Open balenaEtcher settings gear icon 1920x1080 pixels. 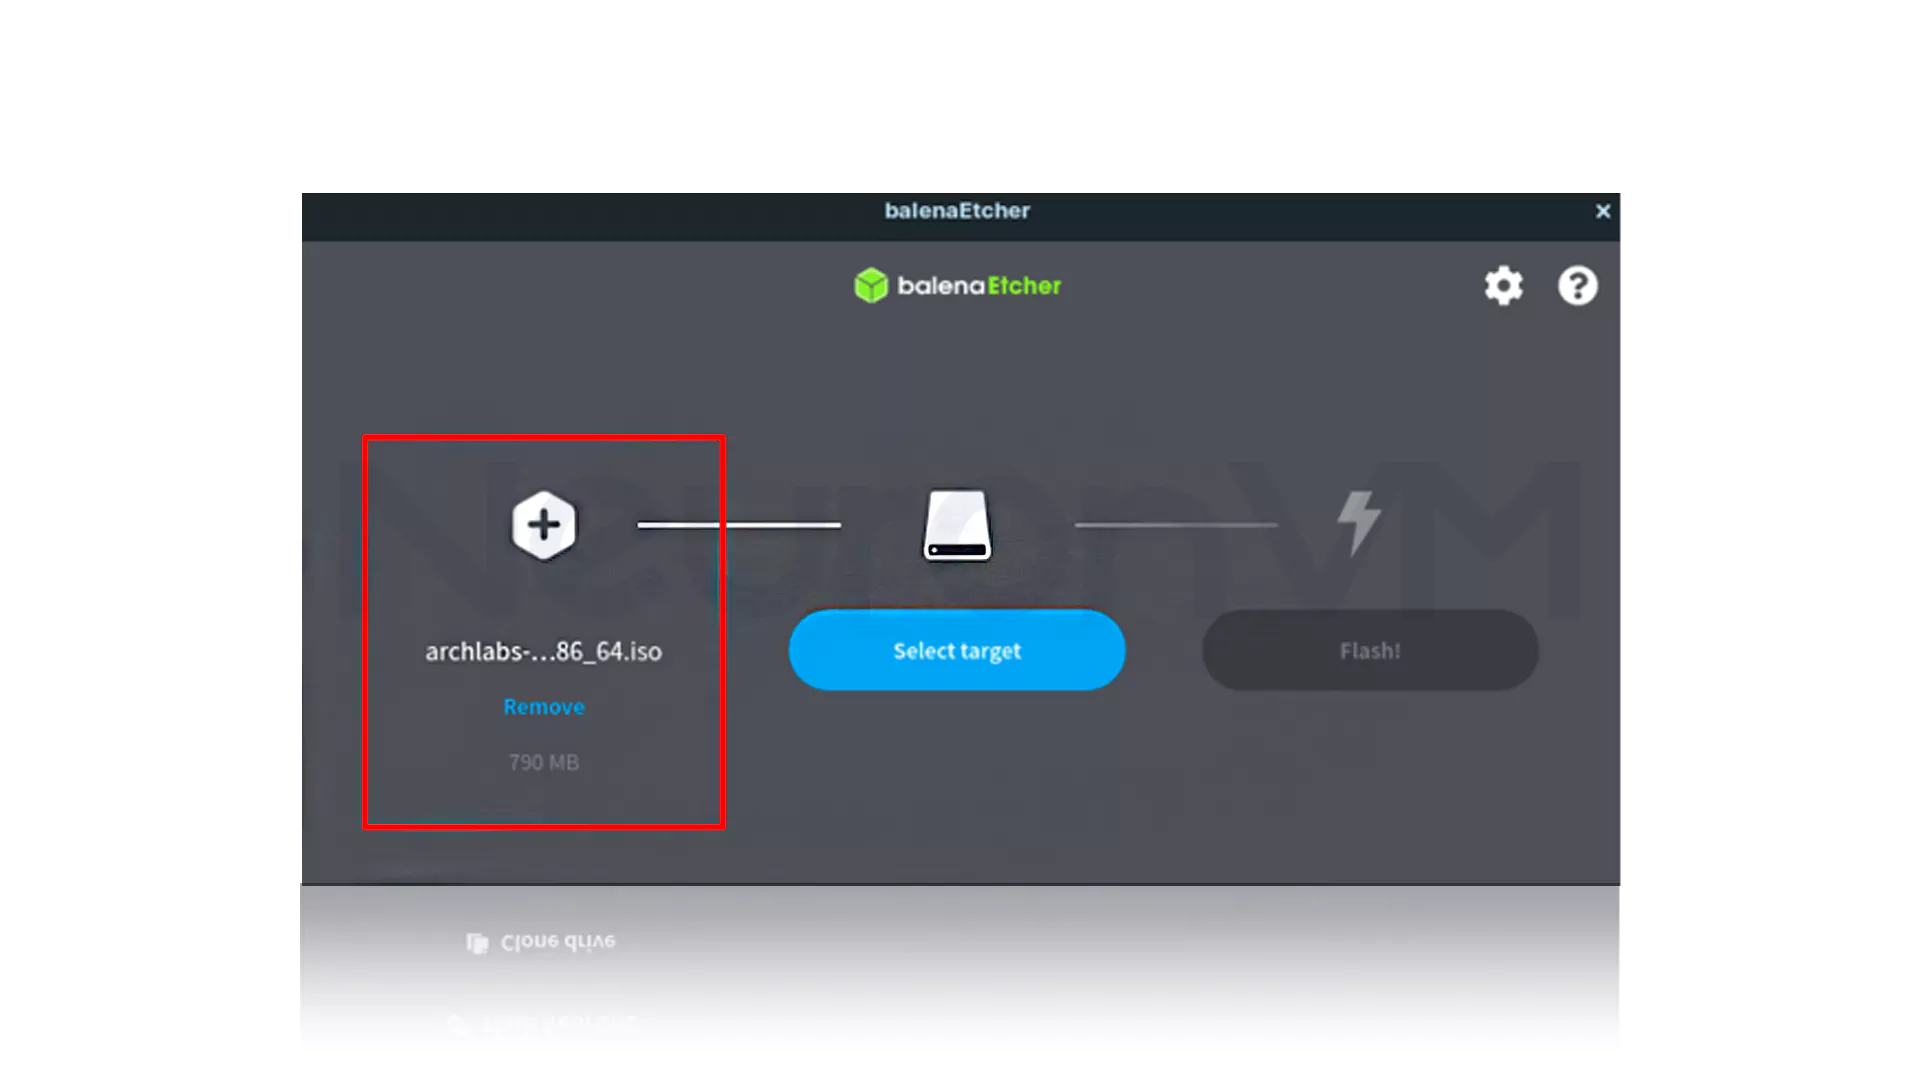click(1503, 286)
